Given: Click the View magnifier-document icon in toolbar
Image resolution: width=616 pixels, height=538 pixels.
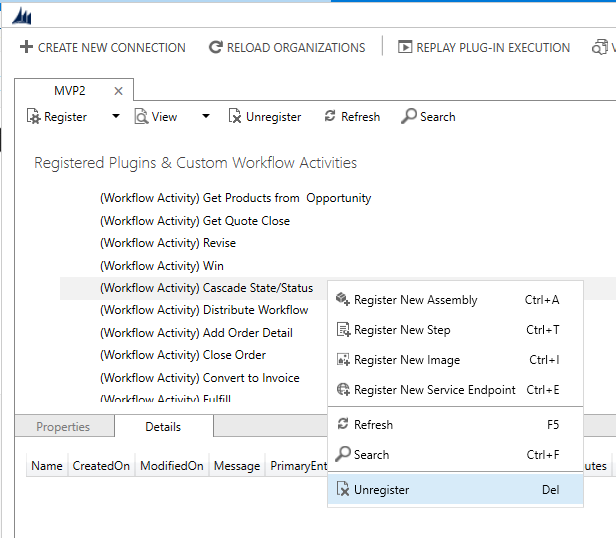Looking at the screenshot, I should pos(141,116).
